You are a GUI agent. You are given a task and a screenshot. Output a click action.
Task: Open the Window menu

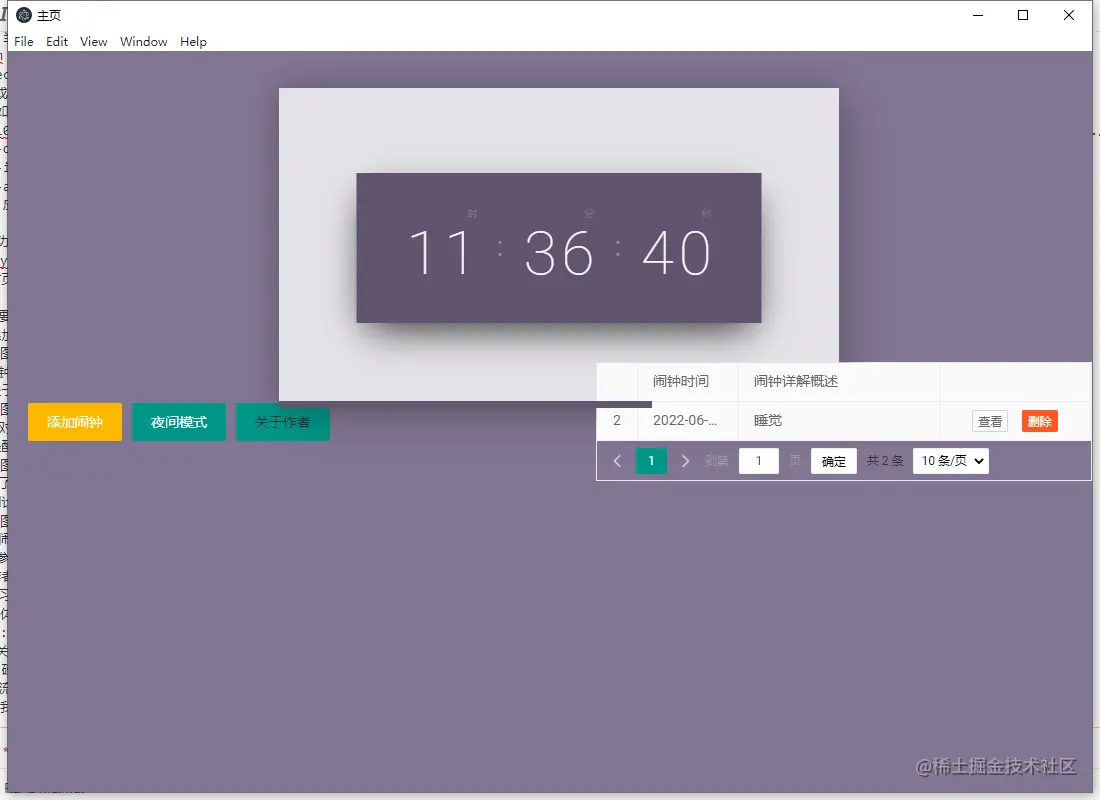[x=144, y=41]
